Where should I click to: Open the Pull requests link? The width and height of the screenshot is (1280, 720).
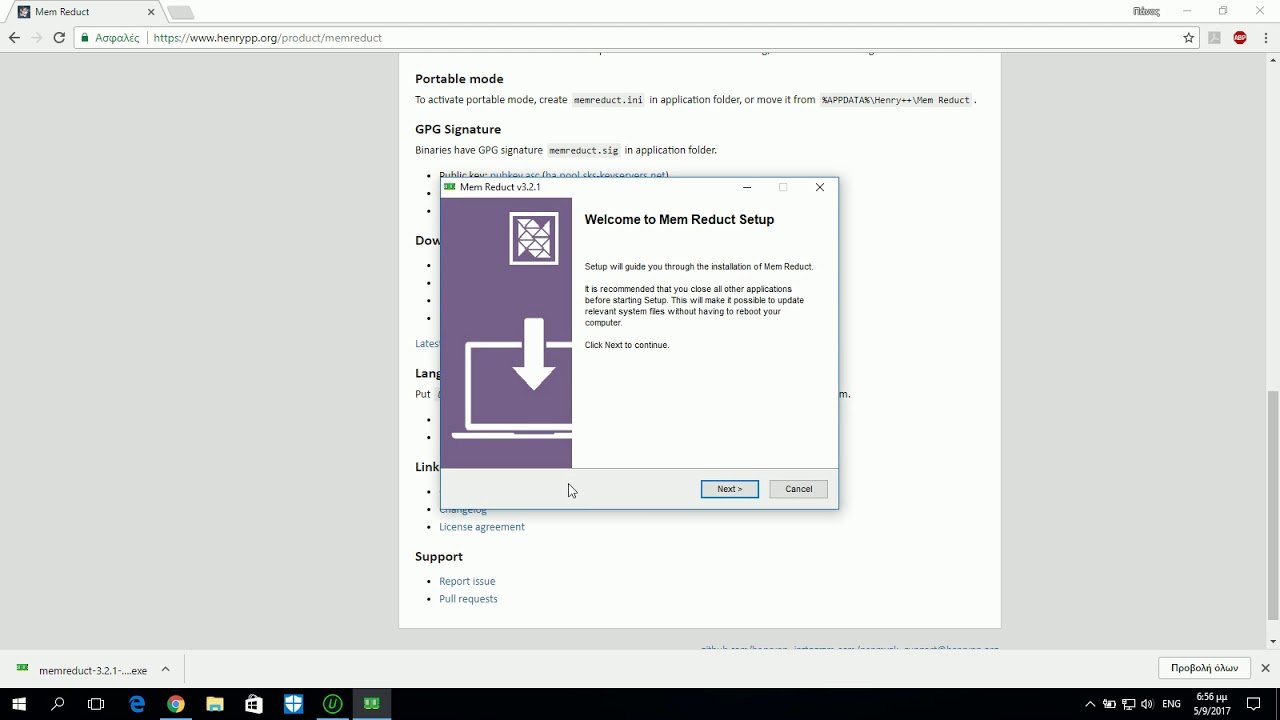click(x=468, y=599)
